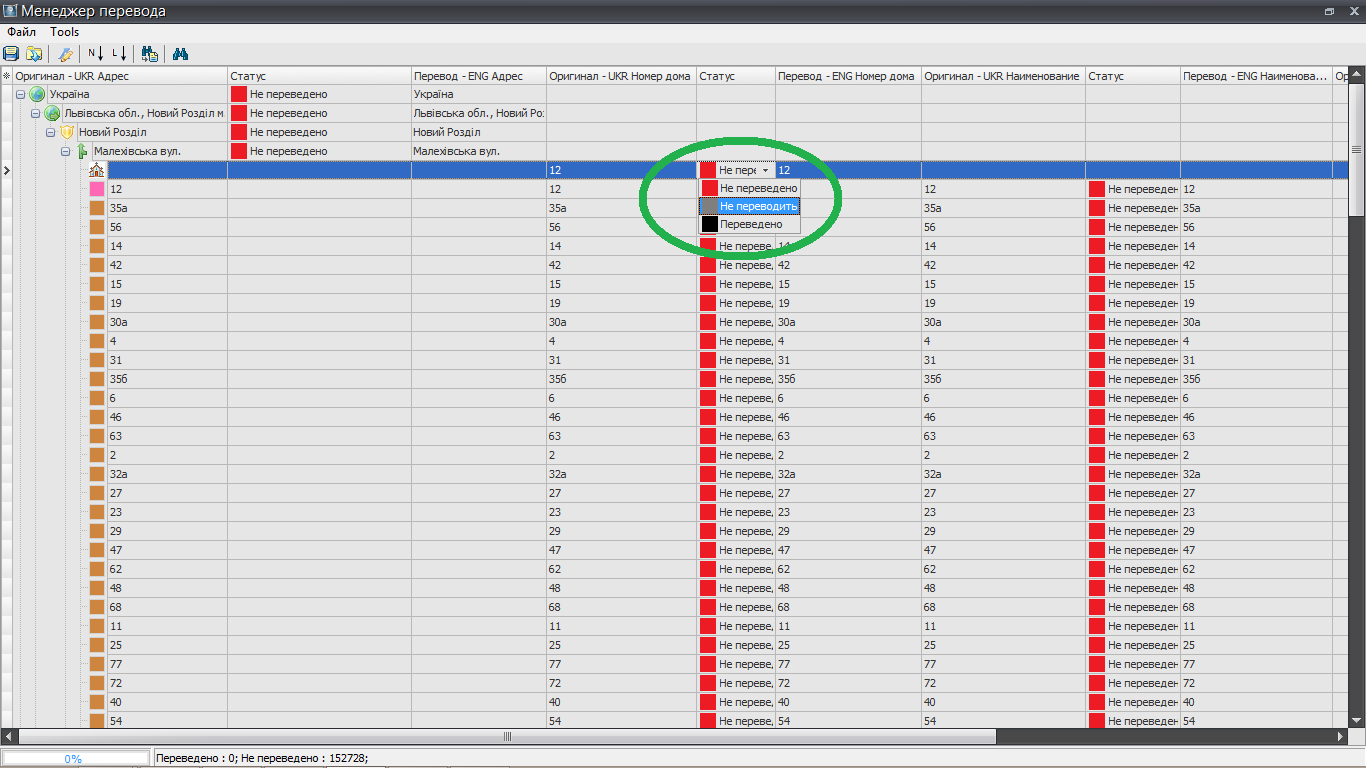1366x768 pixels.
Task: Click the L down-arrow toolbar button
Action: click(119, 54)
